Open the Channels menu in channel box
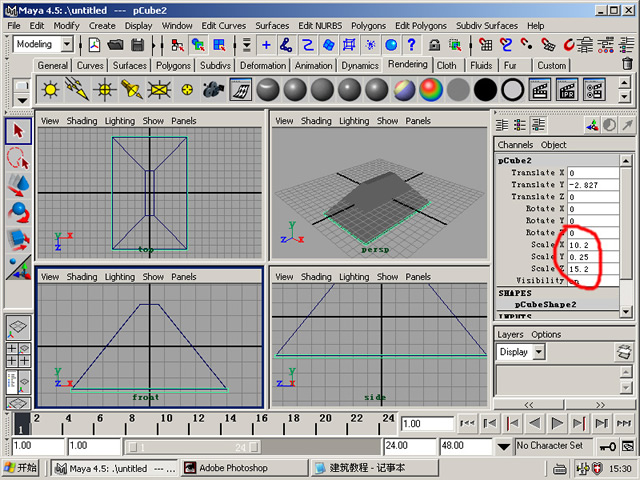640x480 pixels. pyautogui.click(x=515, y=144)
